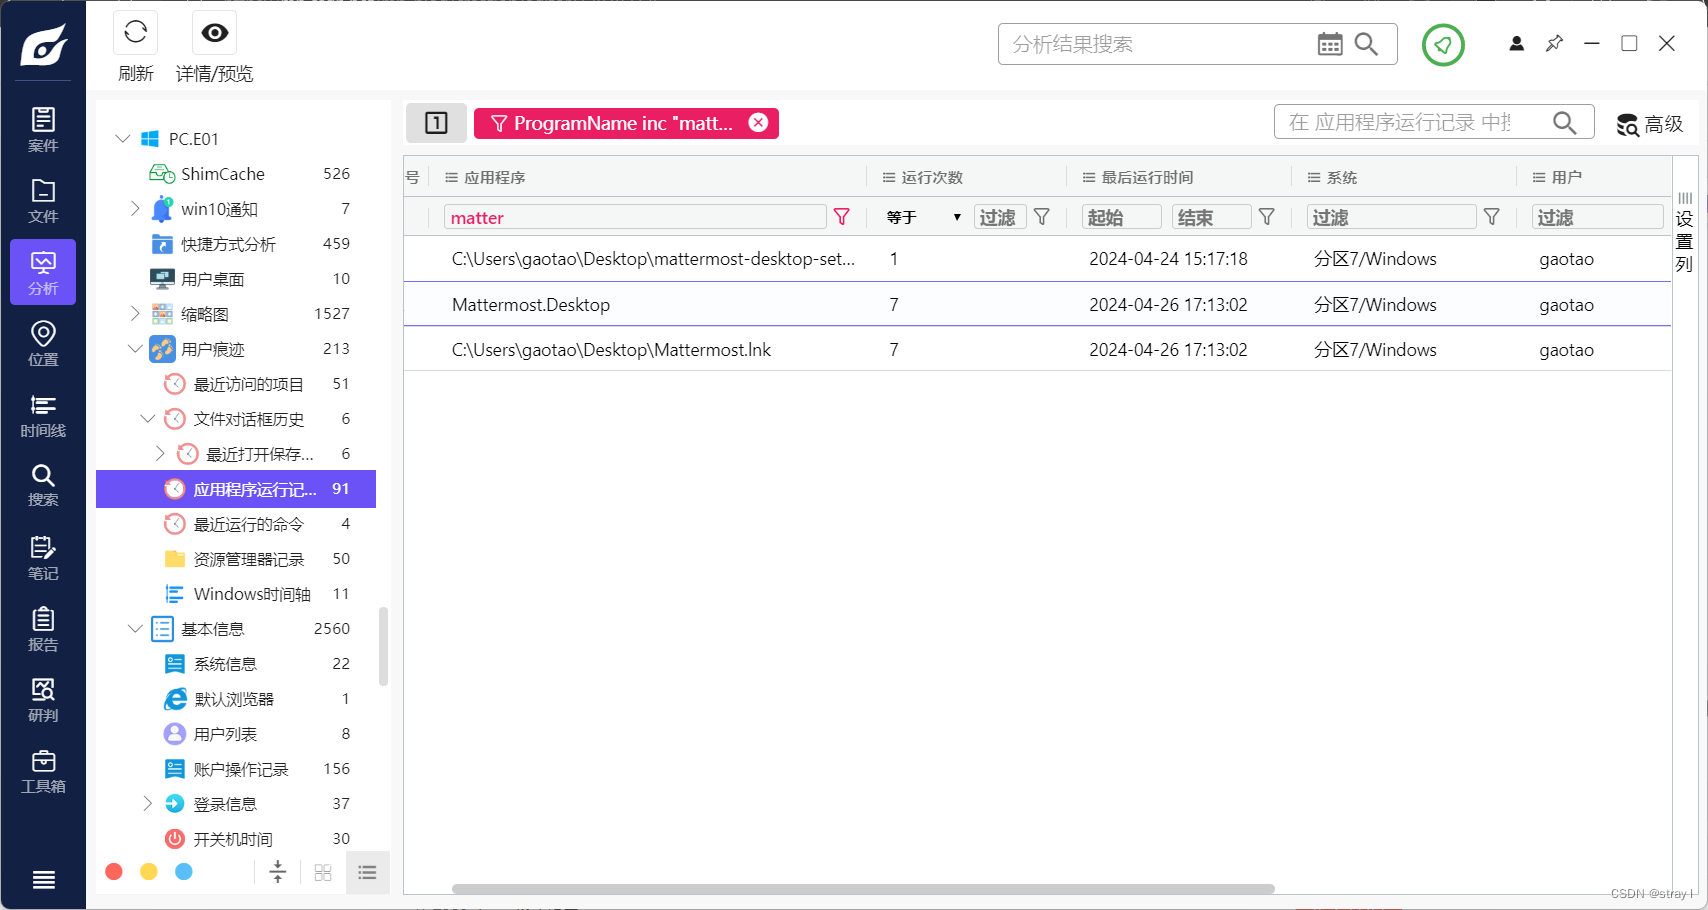Select the Mattermost.lnk result row
1708x910 pixels.
pyautogui.click(x=1037, y=349)
